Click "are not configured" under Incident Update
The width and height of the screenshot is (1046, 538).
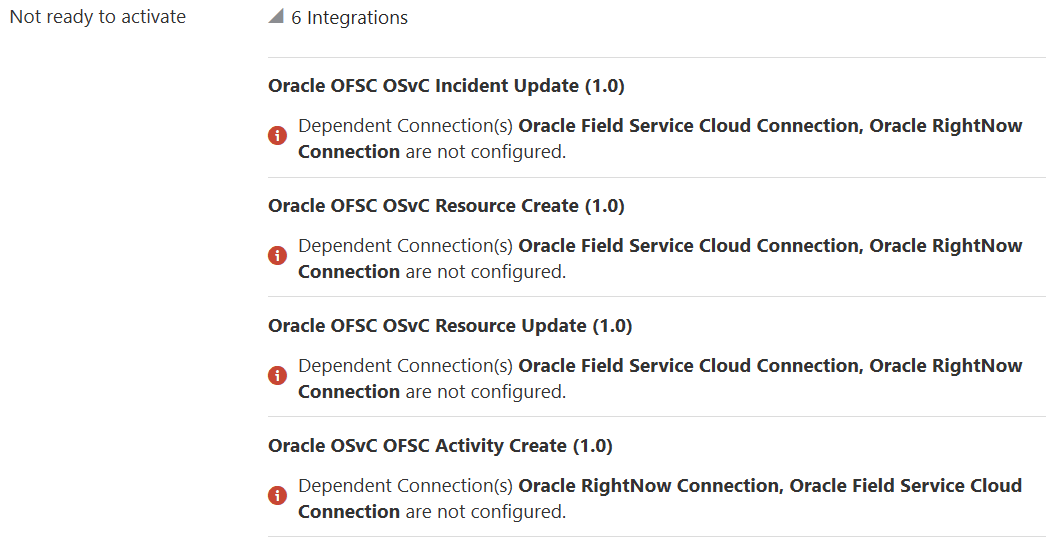[x=485, y=152]
